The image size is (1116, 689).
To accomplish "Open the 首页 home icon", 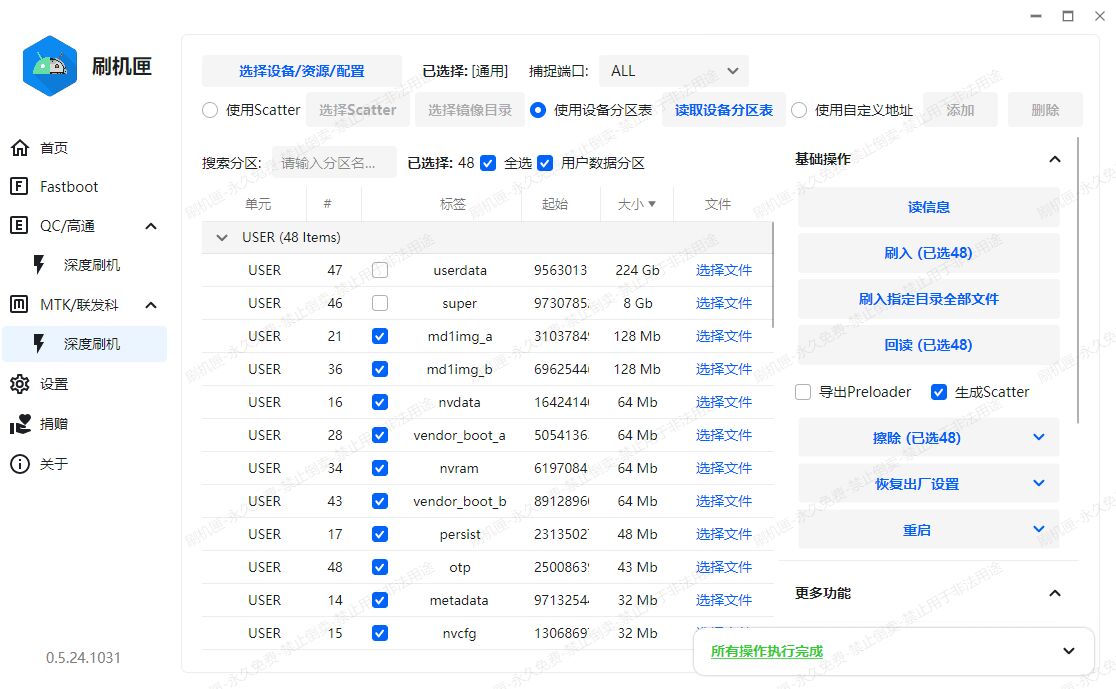I will click(x=19, y=148).
